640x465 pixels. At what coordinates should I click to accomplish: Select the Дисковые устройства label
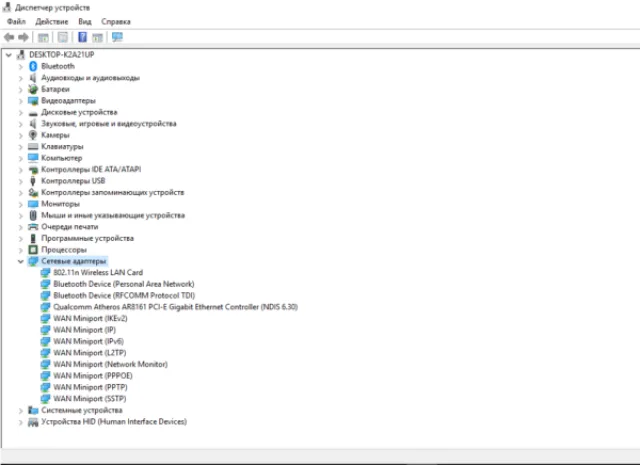[79, 112]
